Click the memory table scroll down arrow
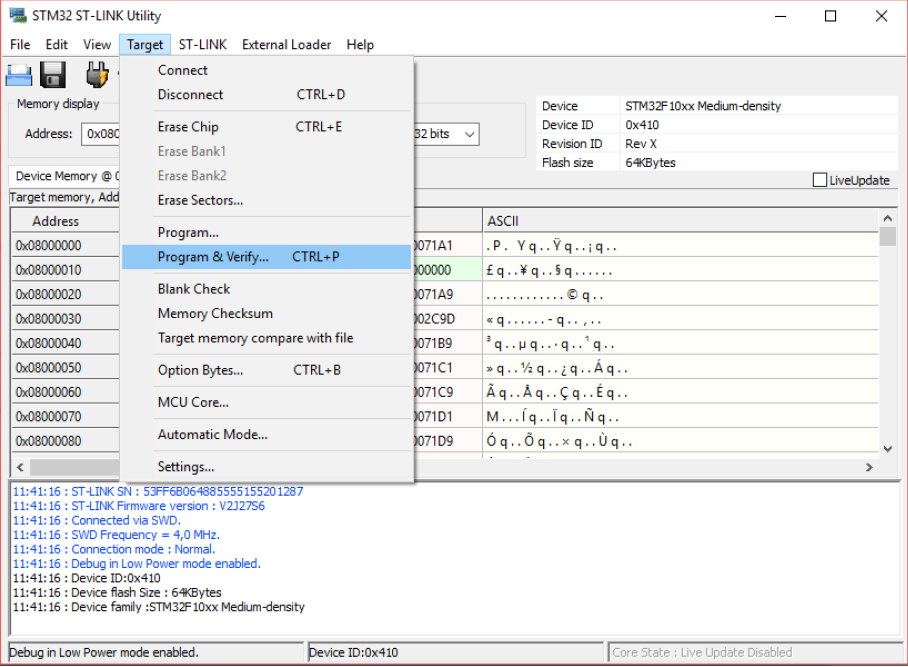The height and width of the screenshot is (667, 908). (887, 449)
